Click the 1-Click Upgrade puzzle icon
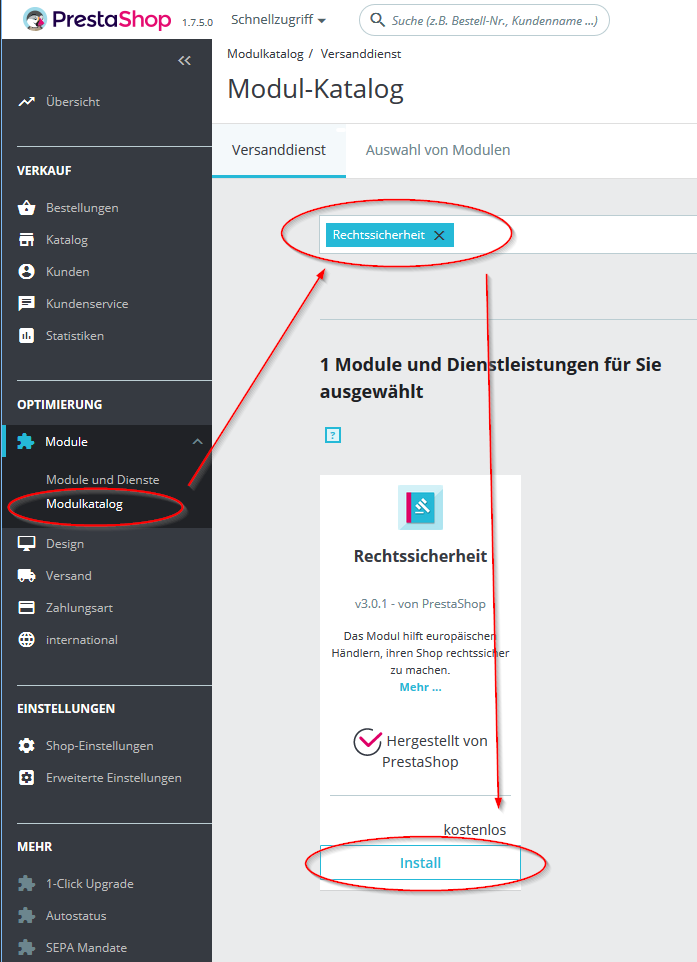 [x=26, y=883]
